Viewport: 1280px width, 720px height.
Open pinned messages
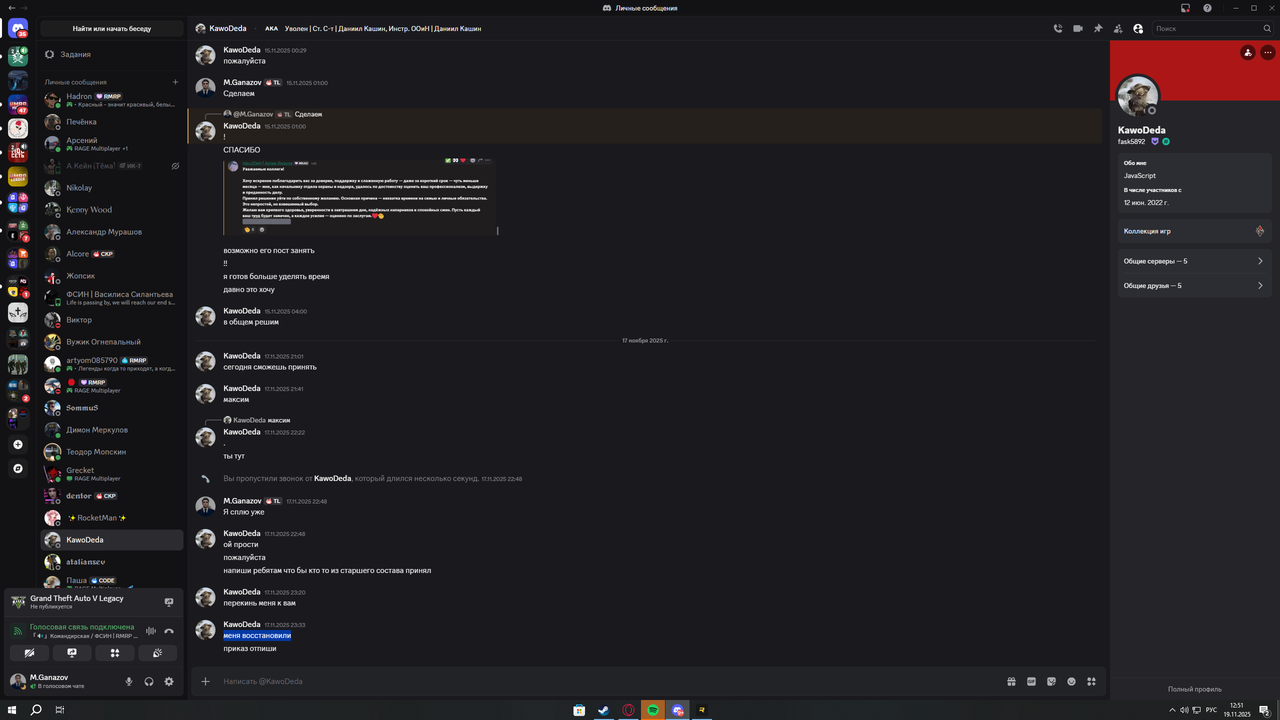point(1098,29)
